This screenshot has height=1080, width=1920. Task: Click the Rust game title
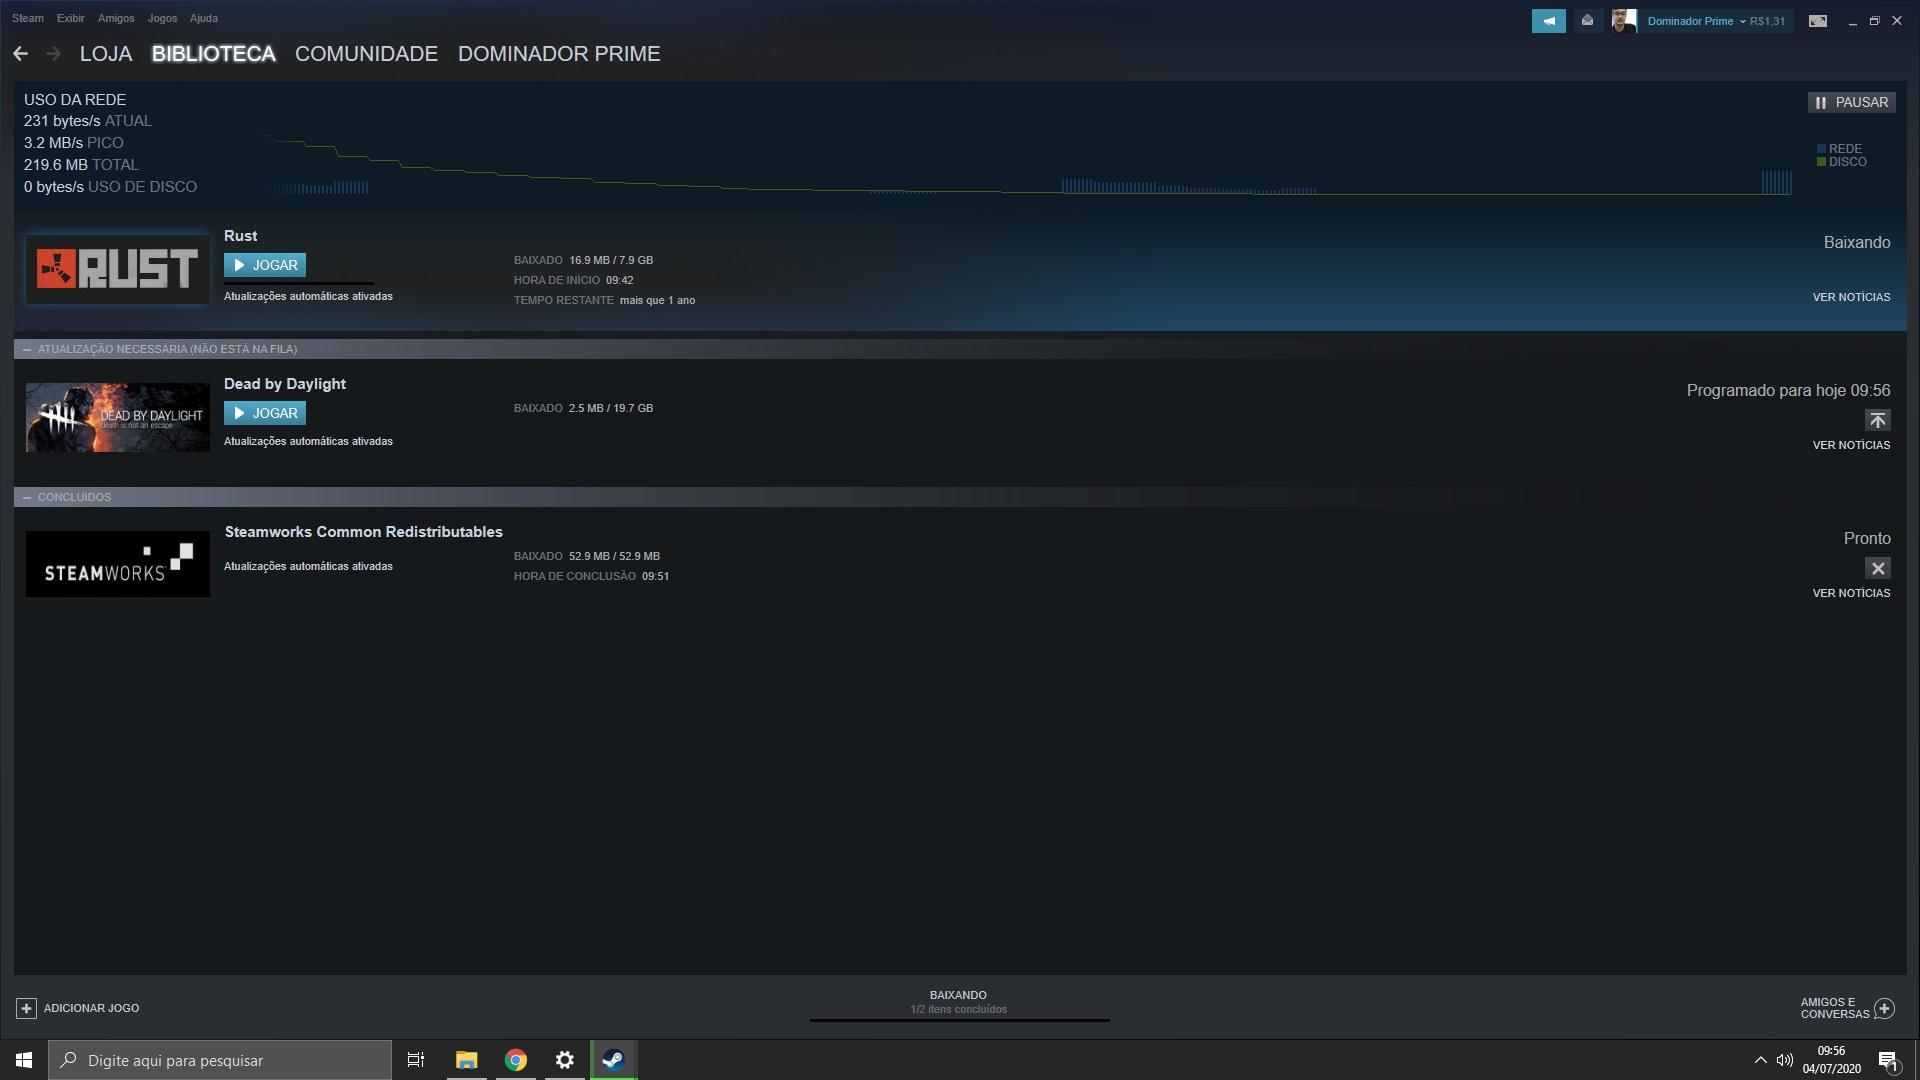240,236
